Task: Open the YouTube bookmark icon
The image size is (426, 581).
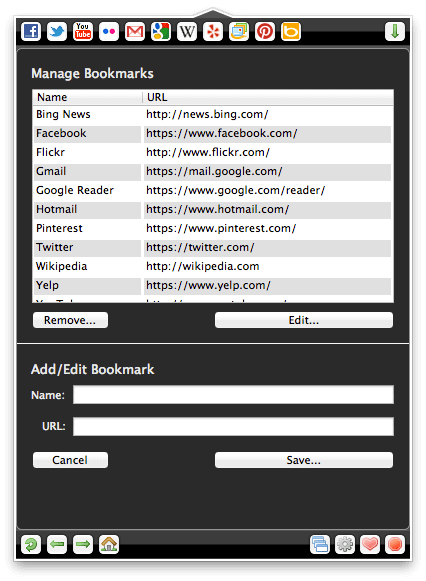Action: (83, 31)
